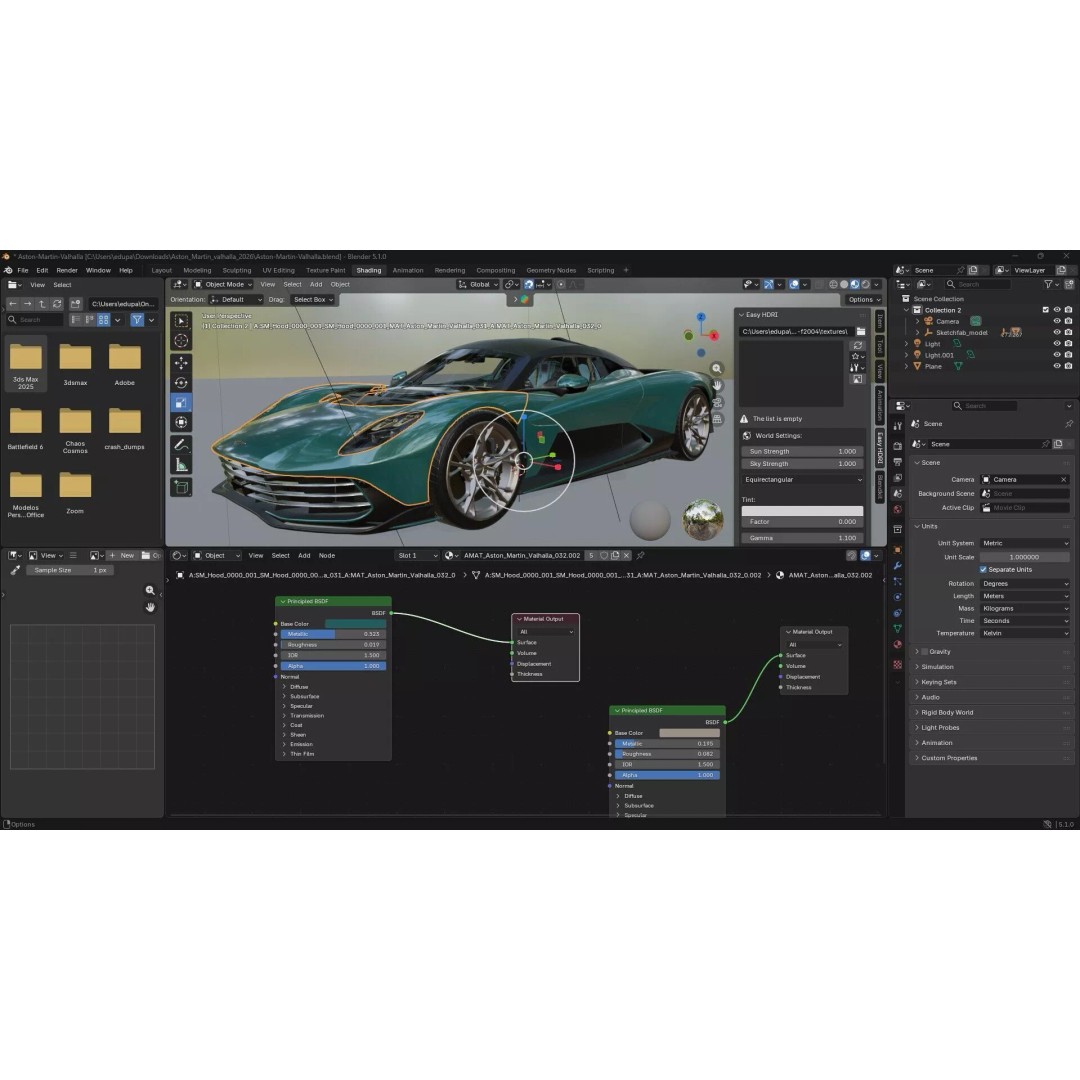Screen dimensions: 1080x1080
Task: Adjust Metallic slider in left Principled BSDF
Action: tap(333, 634)
